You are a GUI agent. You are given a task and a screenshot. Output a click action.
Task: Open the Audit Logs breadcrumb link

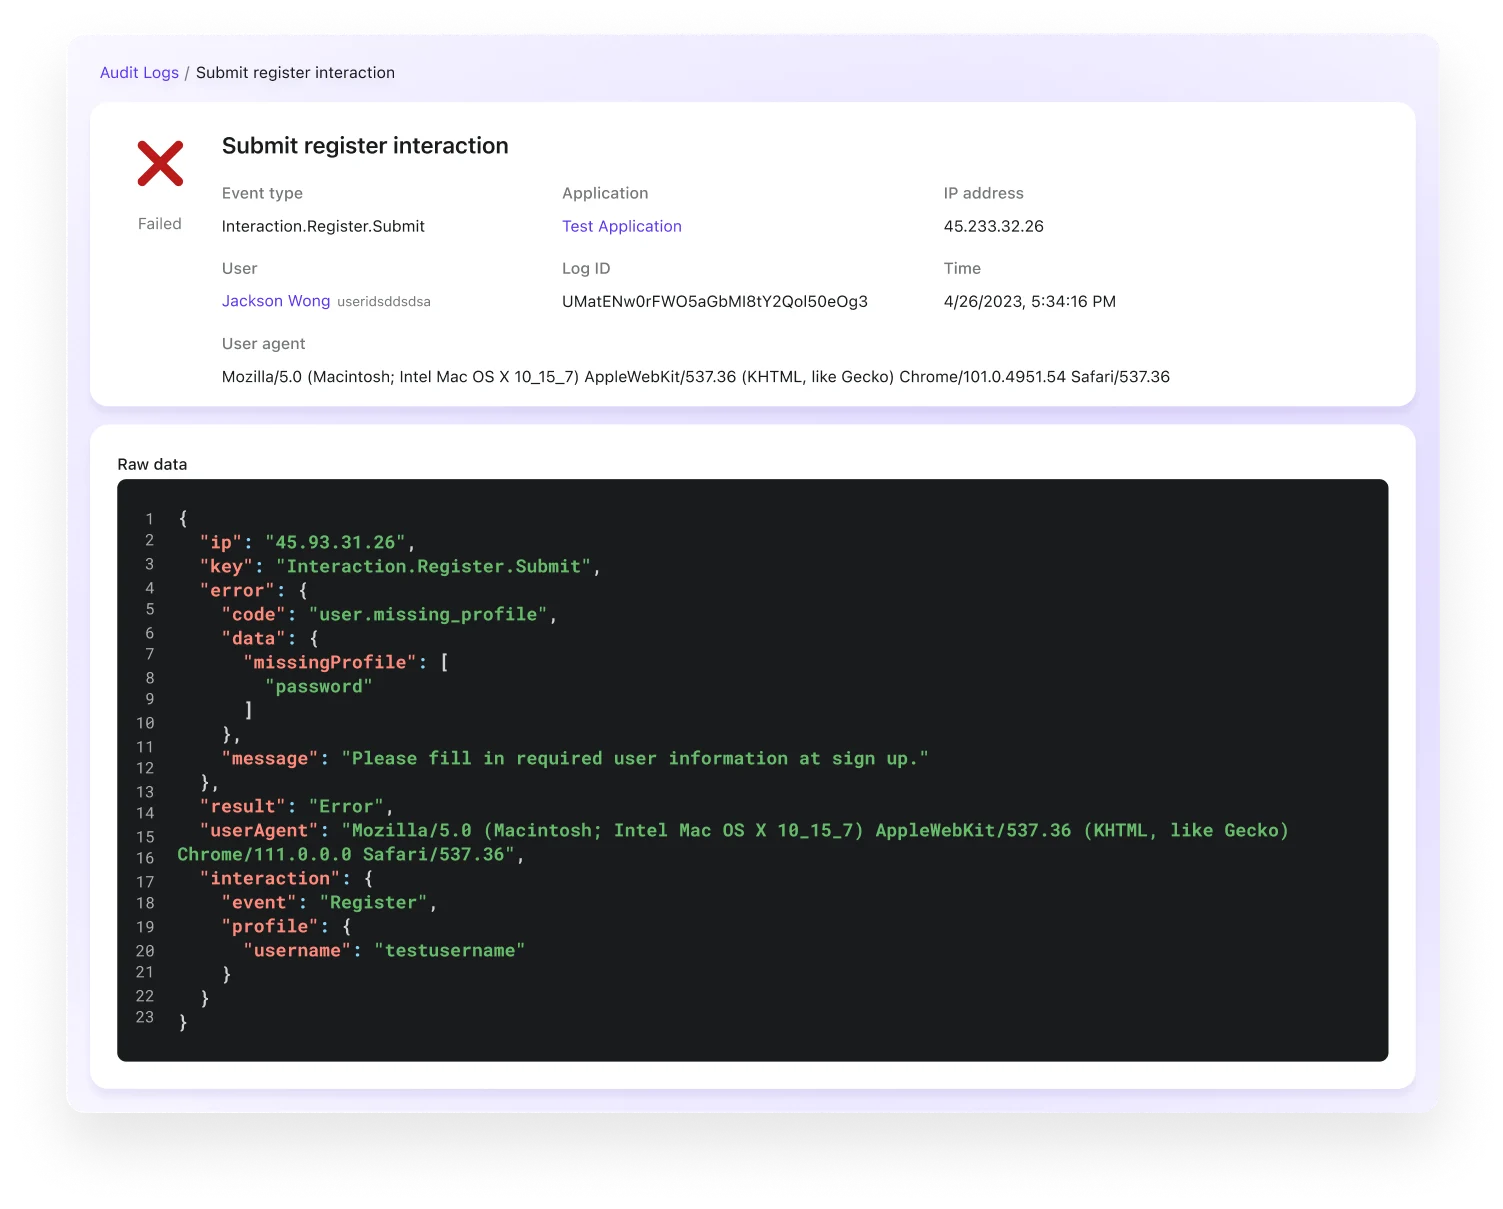(x=139, y=73)
